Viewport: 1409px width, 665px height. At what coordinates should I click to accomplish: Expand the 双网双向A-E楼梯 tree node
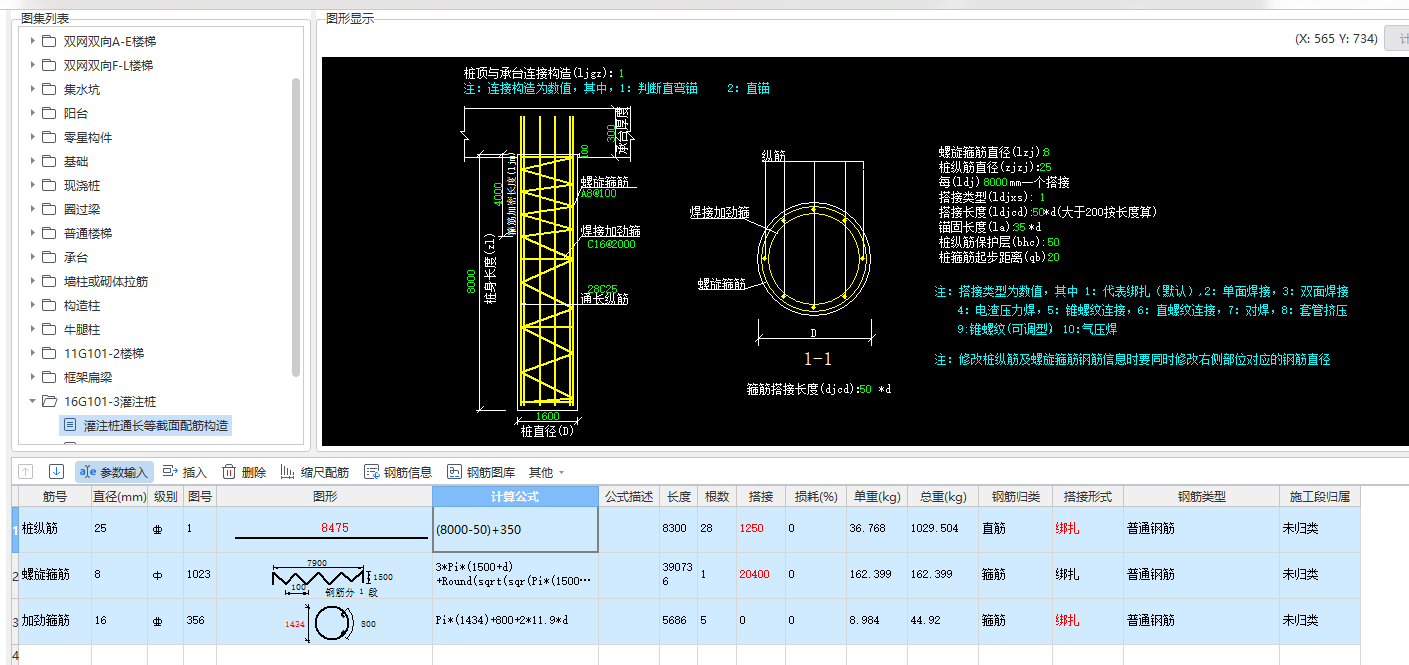pyautogui.click(x=31, y=41)
